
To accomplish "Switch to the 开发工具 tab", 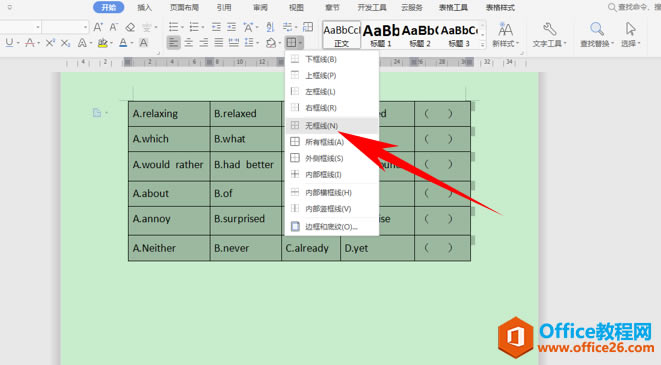I will 372,8.
